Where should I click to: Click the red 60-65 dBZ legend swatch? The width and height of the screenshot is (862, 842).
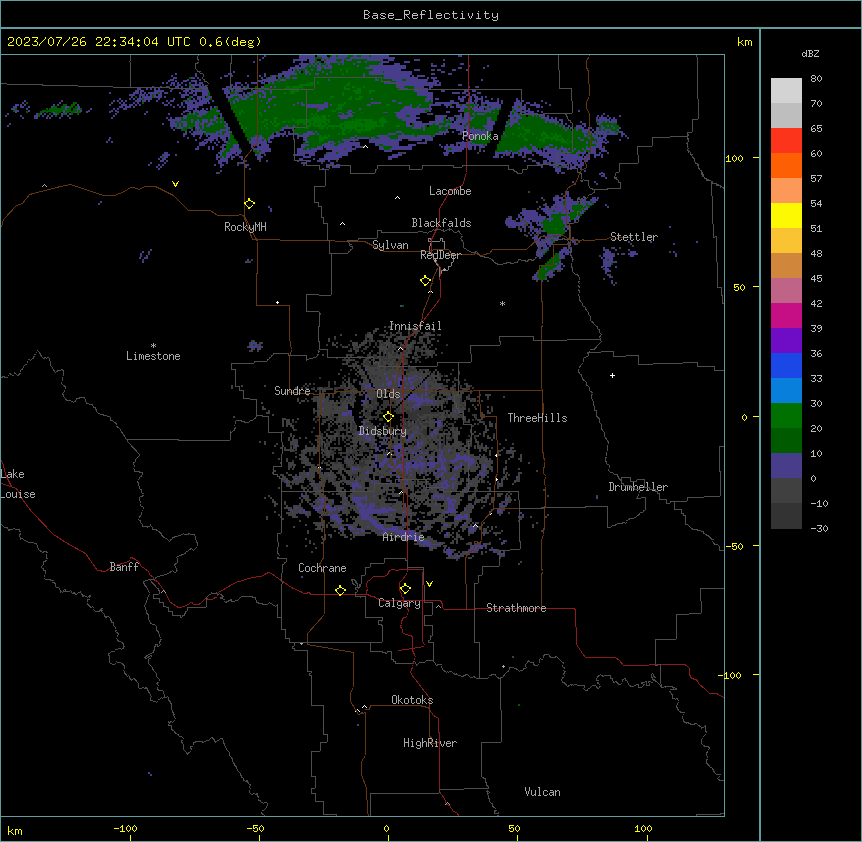[x=786, y=141]
